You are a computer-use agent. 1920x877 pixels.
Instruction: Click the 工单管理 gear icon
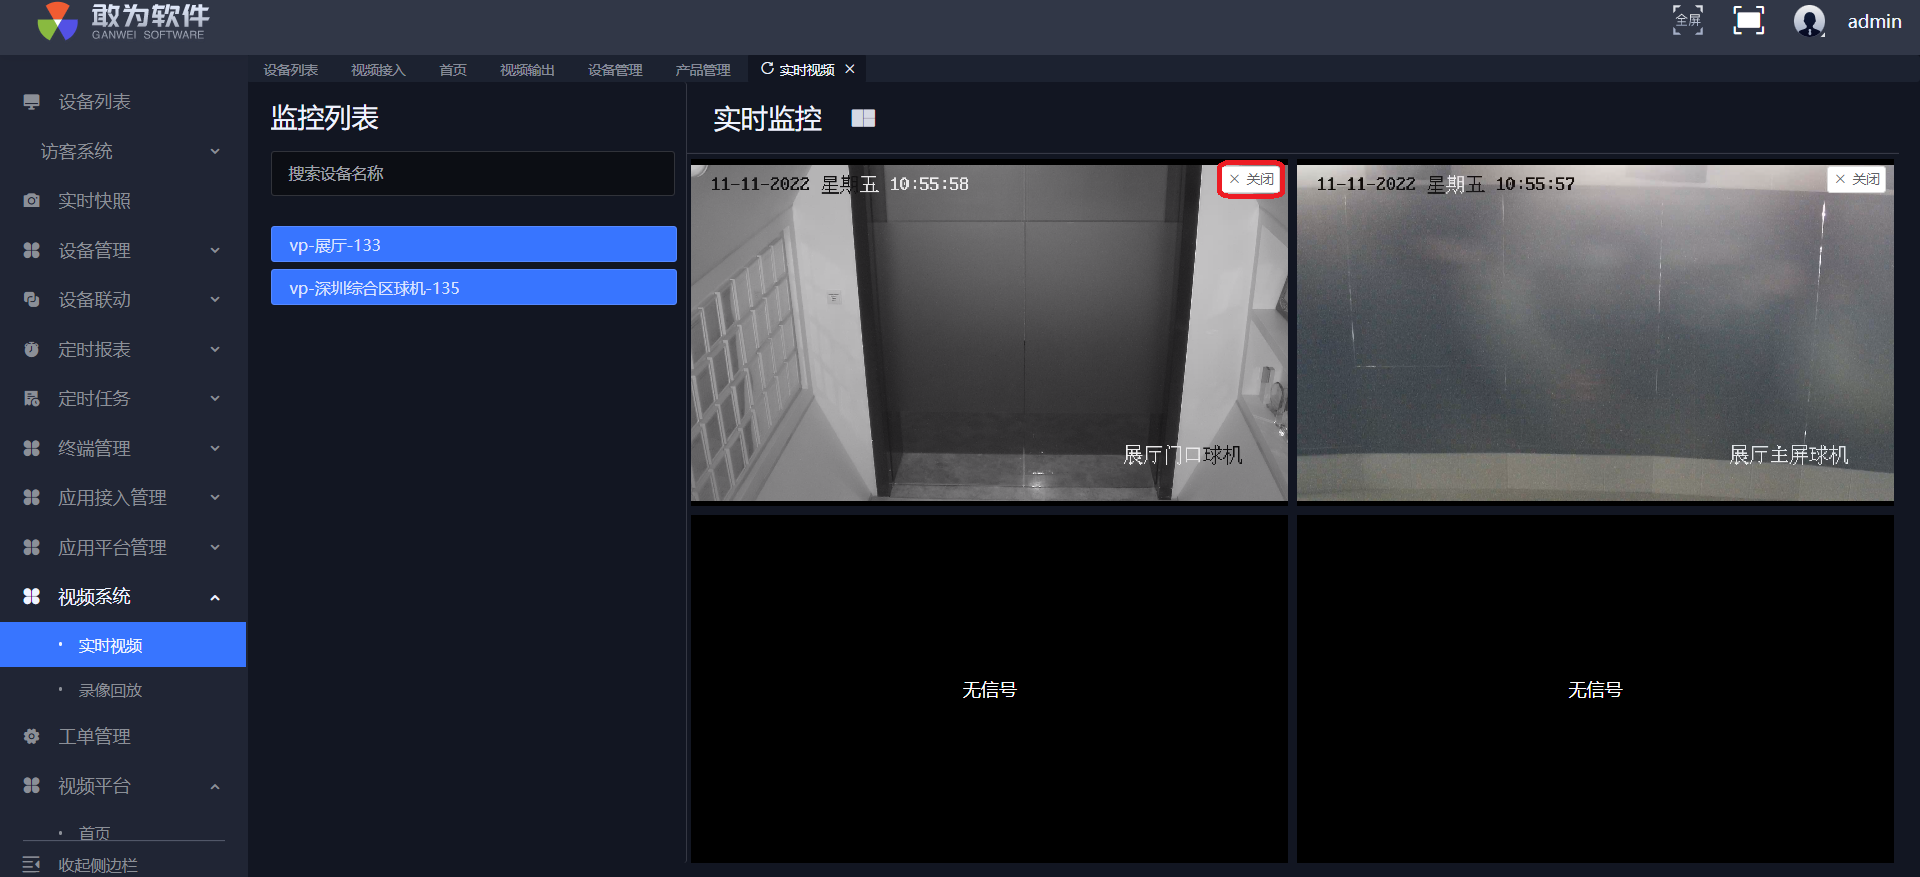pyautogui.click(x=32, y=736)
